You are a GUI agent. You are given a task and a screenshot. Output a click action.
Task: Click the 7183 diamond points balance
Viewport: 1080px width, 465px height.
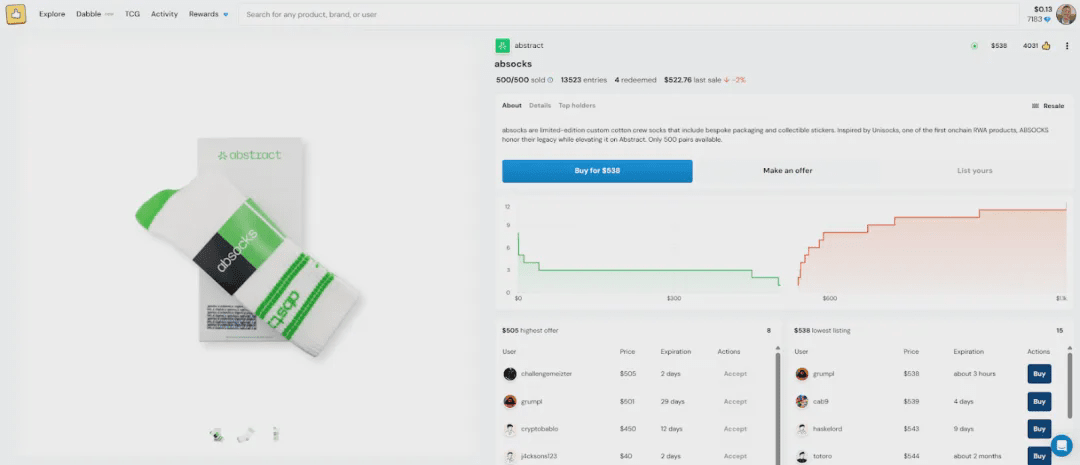[1039, 19]
